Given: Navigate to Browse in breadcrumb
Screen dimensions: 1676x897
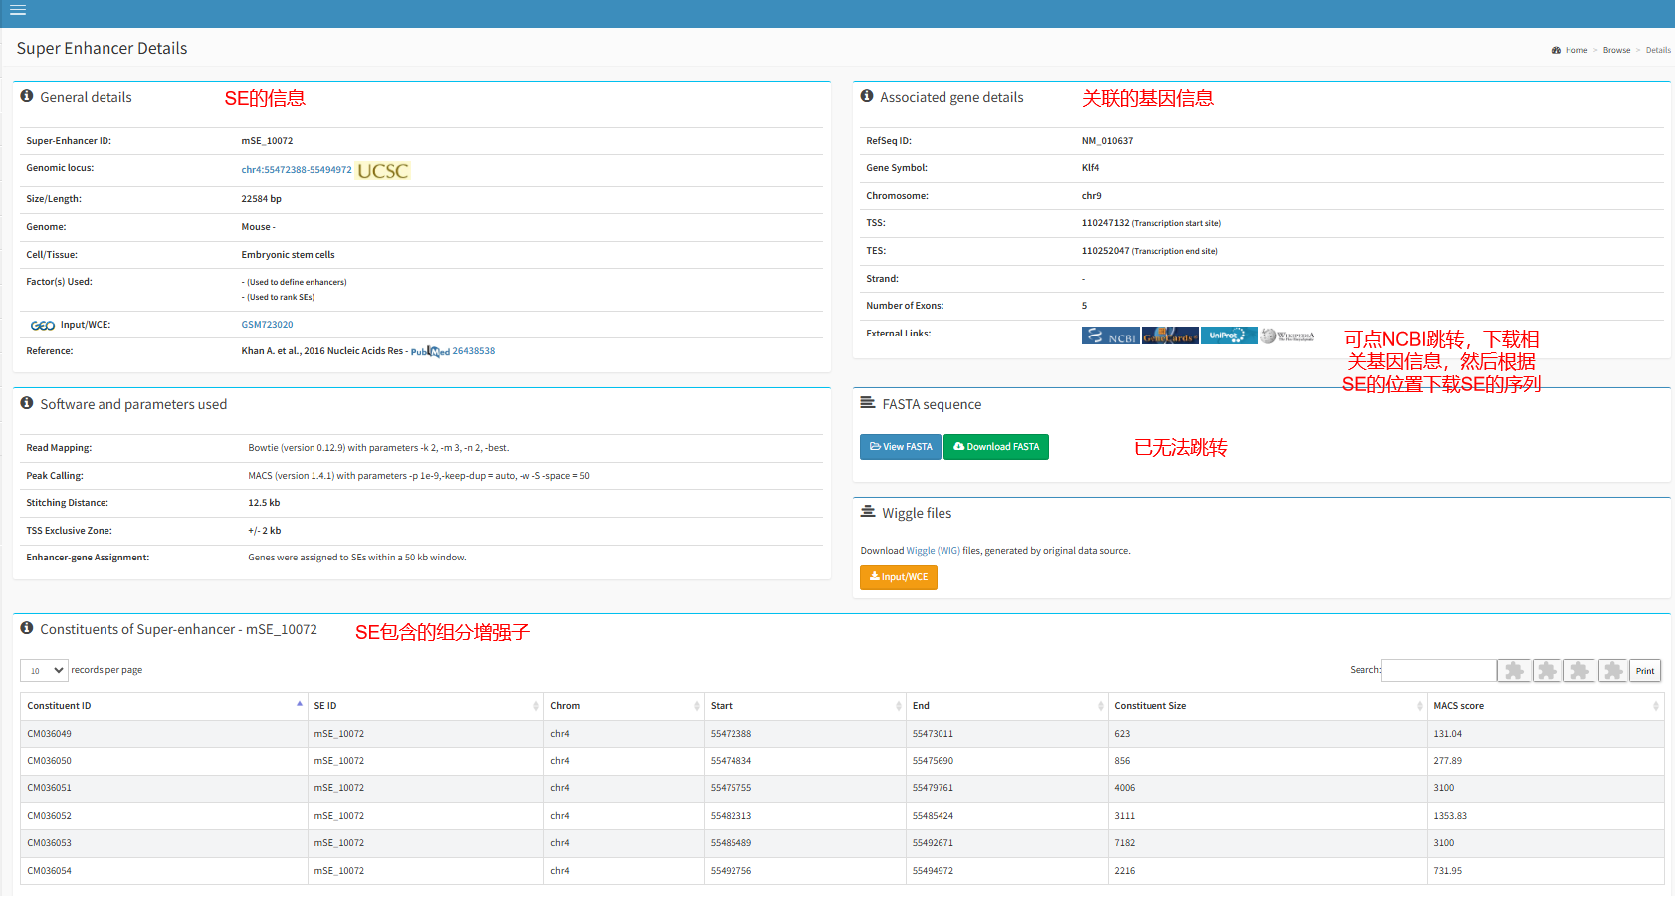Looking at the screenshot, I should point(1616,50).
